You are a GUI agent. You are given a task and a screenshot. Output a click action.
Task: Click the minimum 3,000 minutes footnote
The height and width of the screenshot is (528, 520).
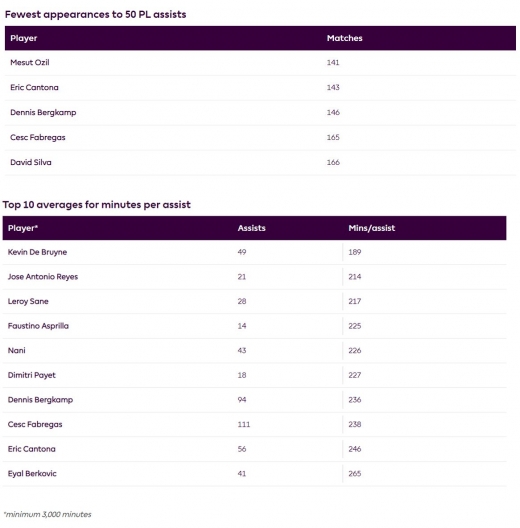[47, 515]
